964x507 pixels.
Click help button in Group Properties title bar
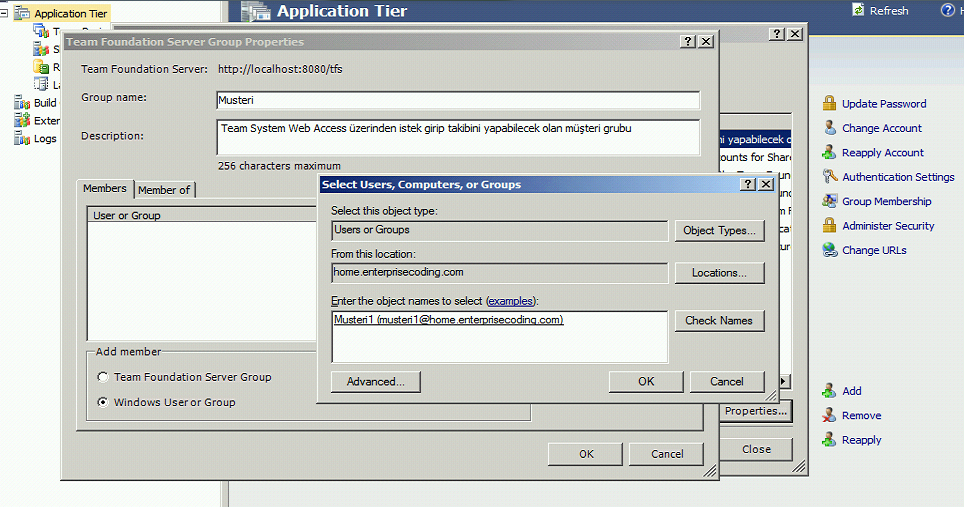click(688, 41)
